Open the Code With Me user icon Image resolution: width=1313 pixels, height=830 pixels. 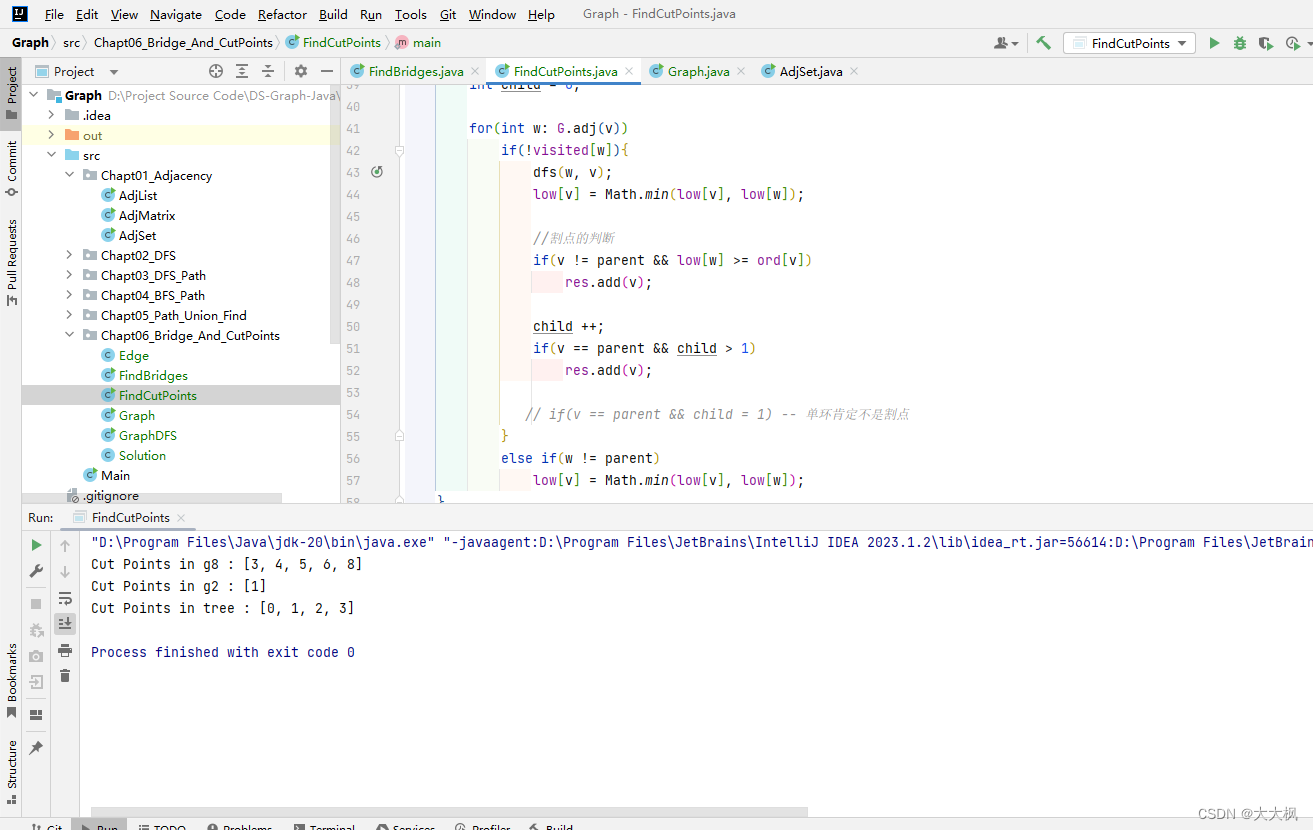coord(1005,43)
